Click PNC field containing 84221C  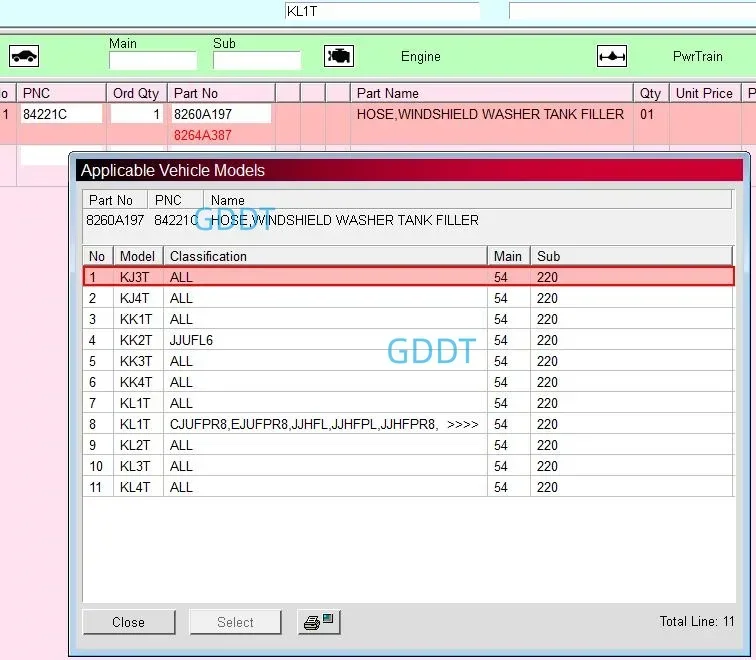click(61, 114)
